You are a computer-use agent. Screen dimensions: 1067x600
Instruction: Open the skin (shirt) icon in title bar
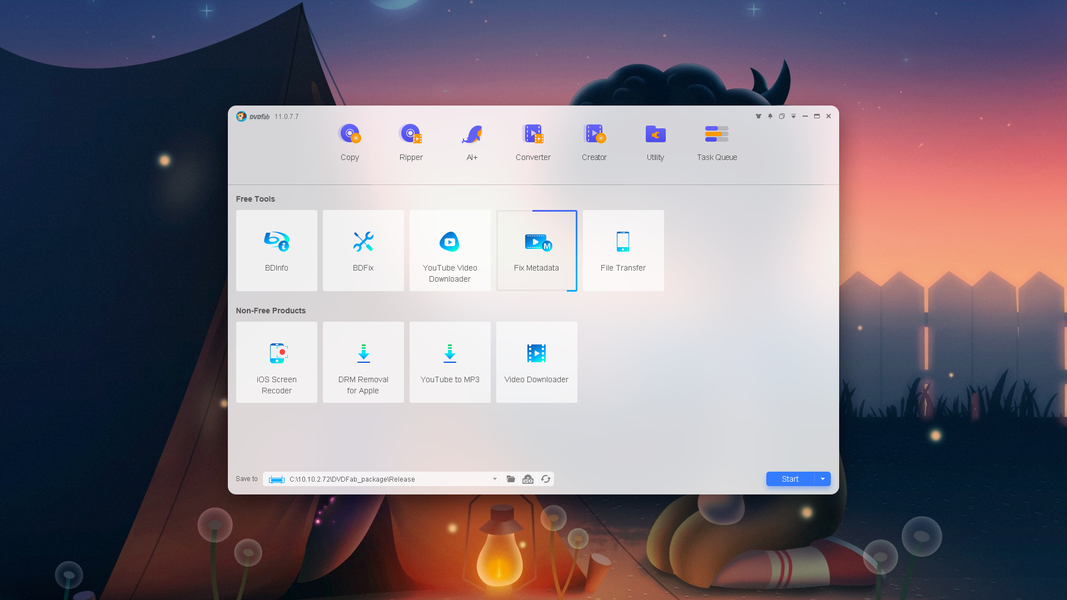click(x=758, y=116)
